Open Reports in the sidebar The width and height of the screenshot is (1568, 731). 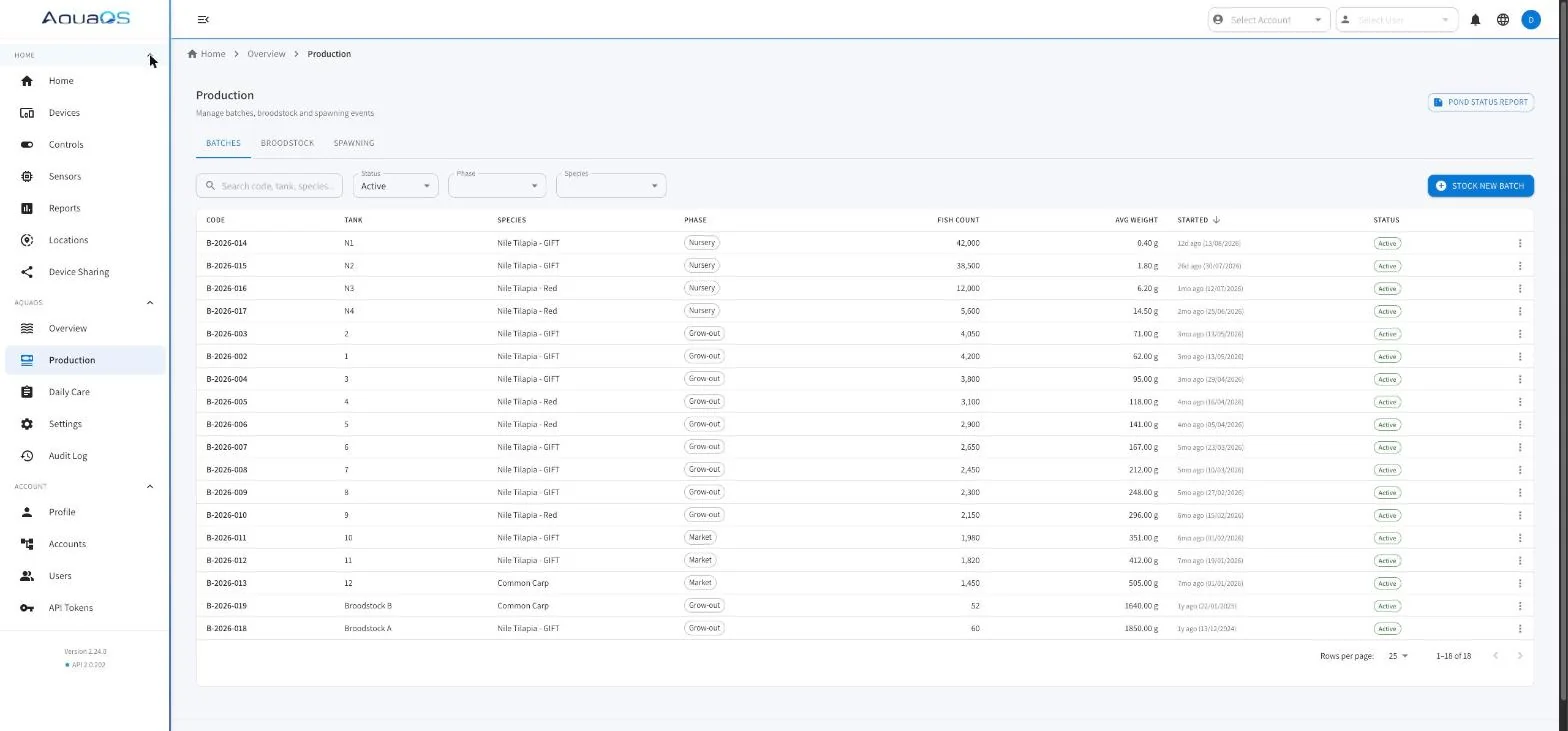pos(85,208)
